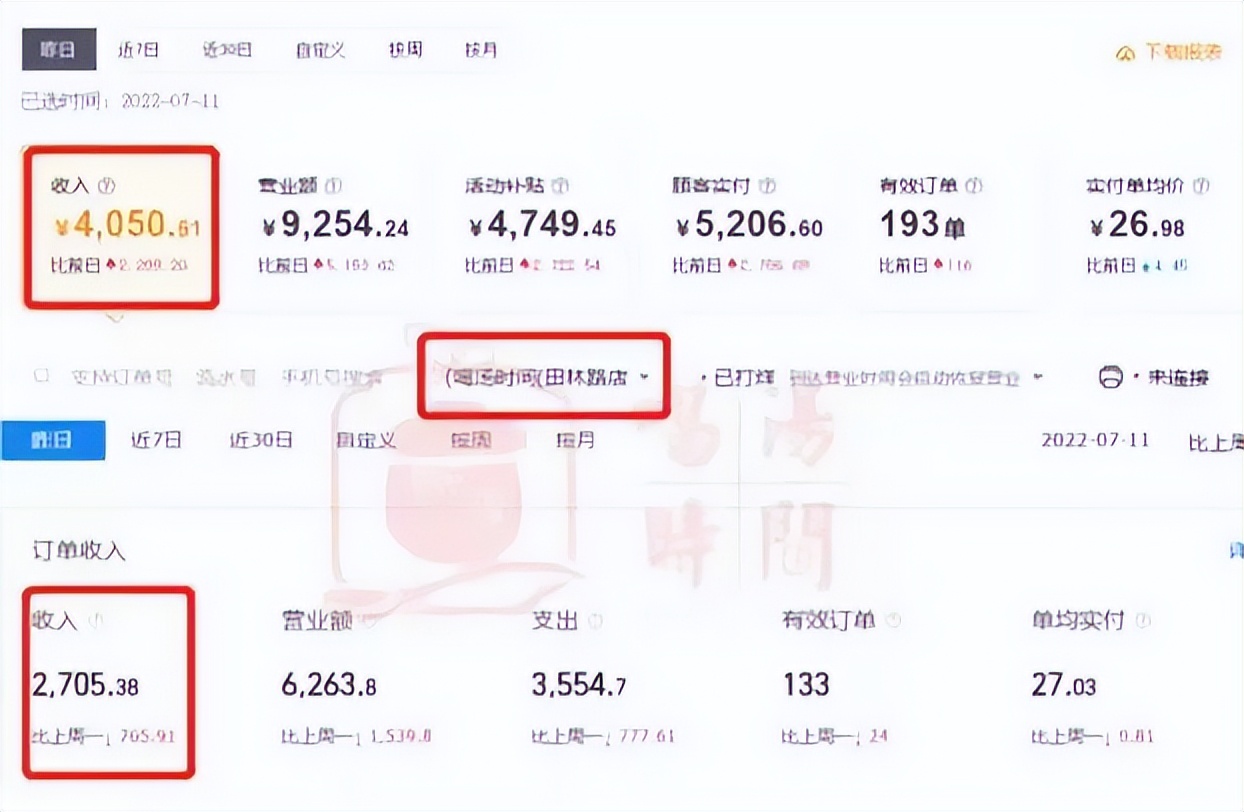Open help icon beside top 有效订单
Viewport: 1244px width, 812px height.
[975, 186]
